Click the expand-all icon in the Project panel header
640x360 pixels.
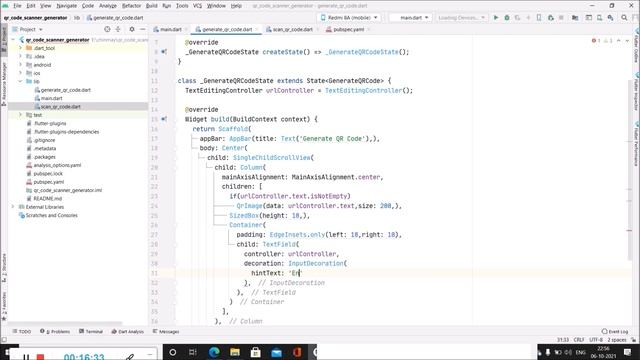click(118, 29)
